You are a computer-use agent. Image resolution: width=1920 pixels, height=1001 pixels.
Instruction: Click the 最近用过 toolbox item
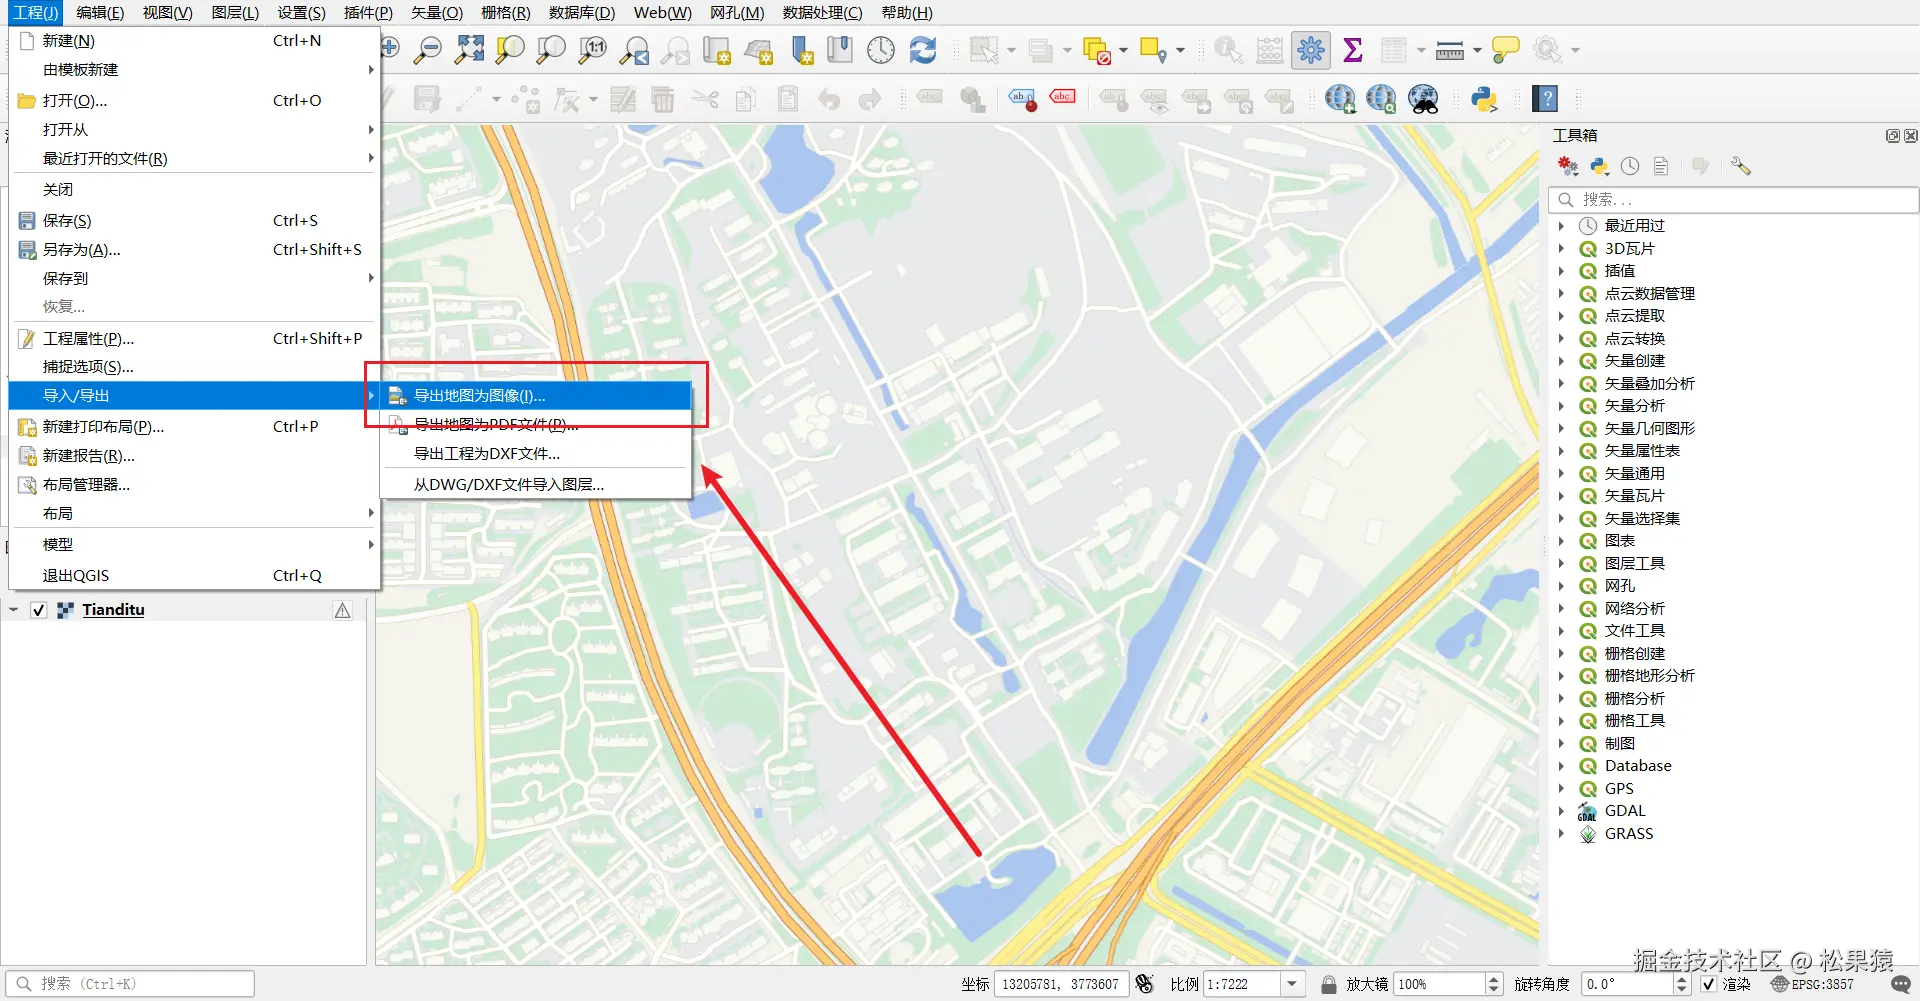[x=1634, y=226]
